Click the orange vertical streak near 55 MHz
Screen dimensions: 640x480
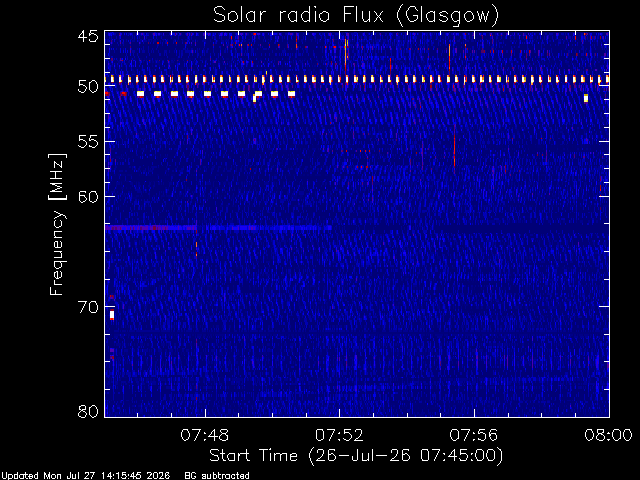pyautogui.click(x=454, y=147)
